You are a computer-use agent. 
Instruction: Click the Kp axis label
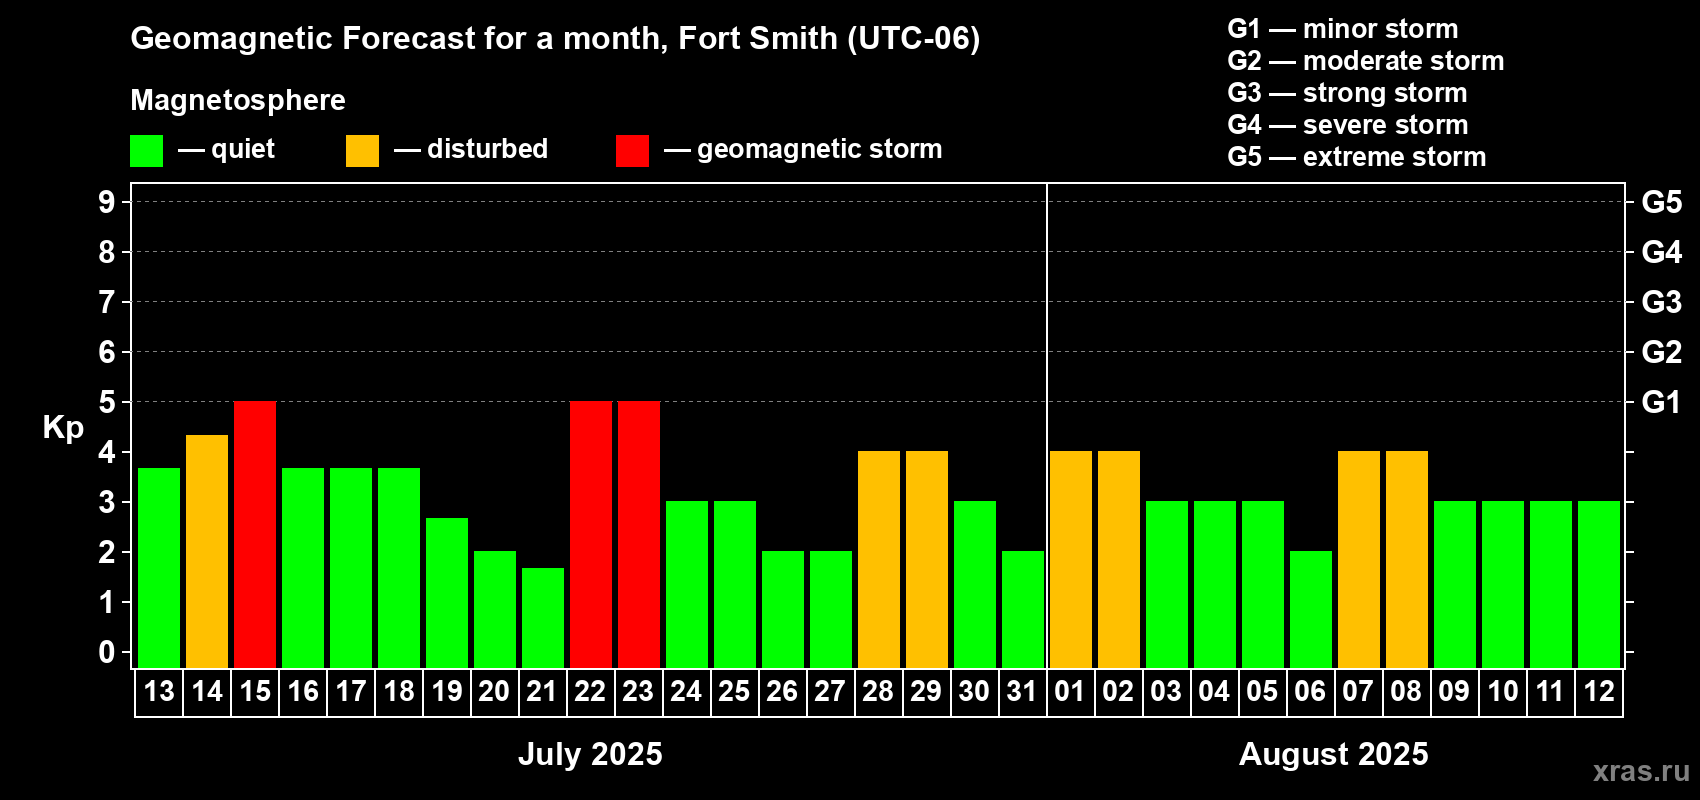pyautogui.click(x=63, y=428)
